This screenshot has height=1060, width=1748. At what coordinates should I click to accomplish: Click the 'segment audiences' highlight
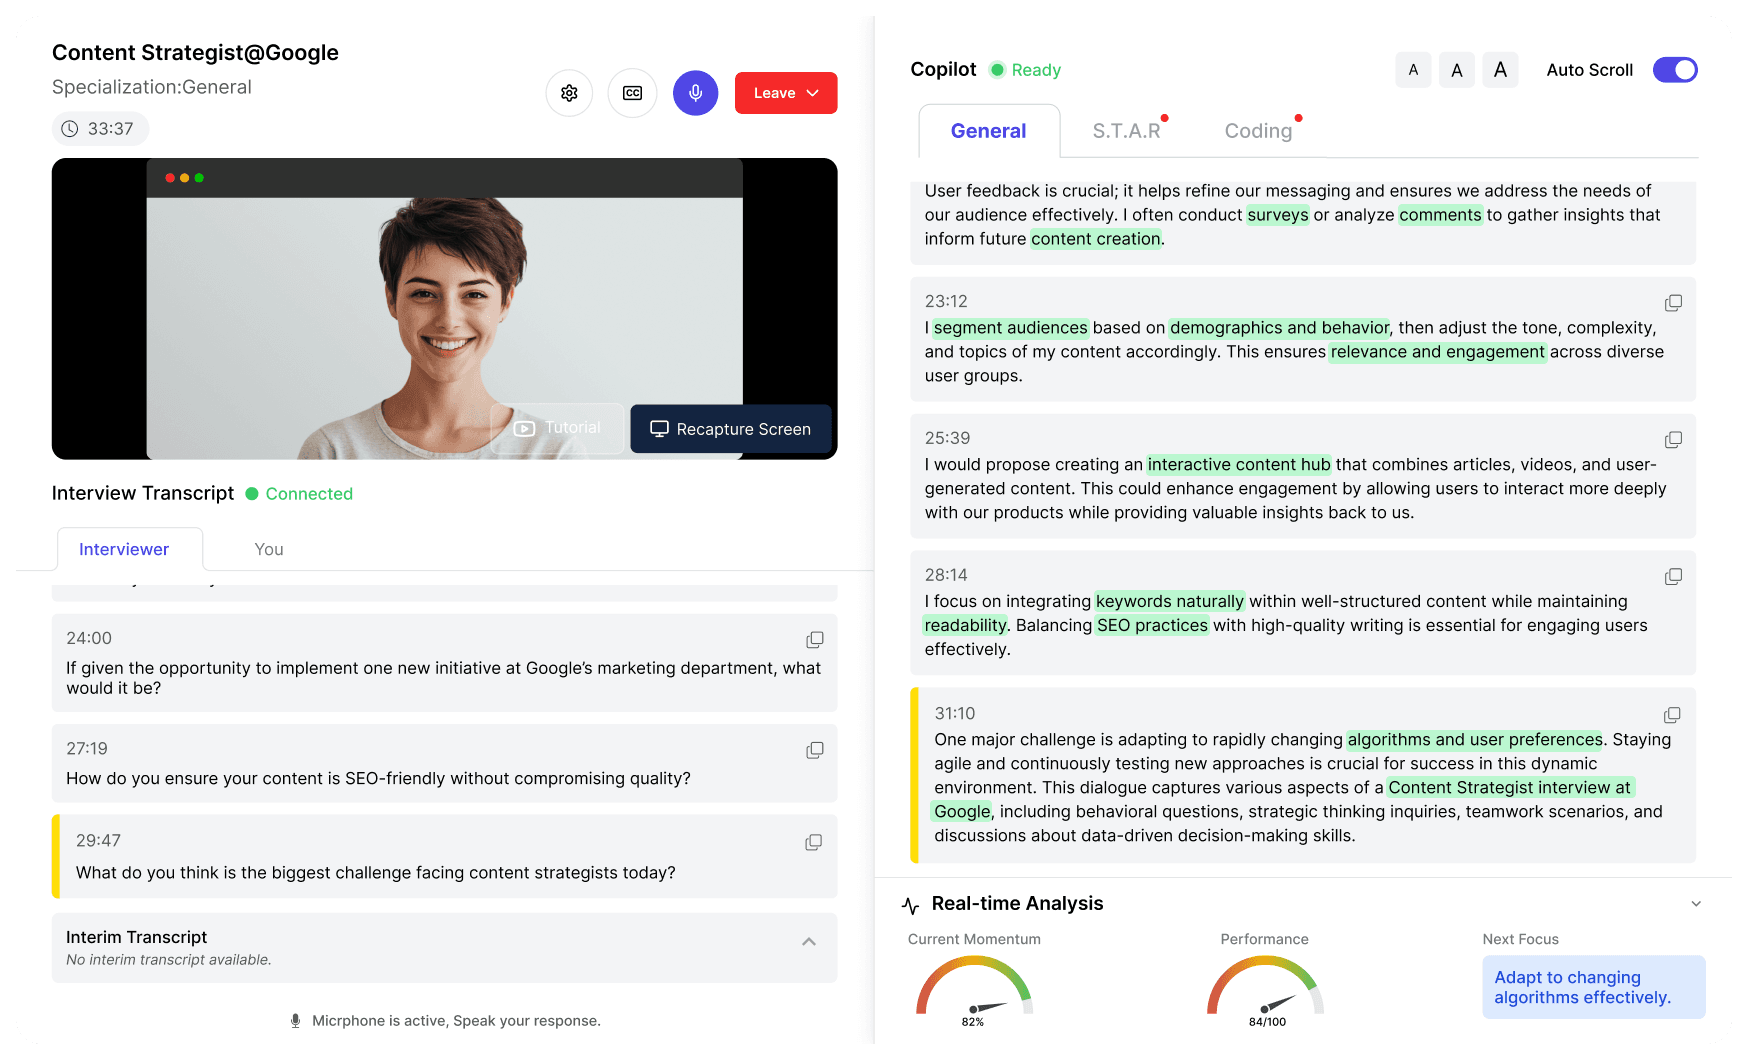pos(1010,328)
